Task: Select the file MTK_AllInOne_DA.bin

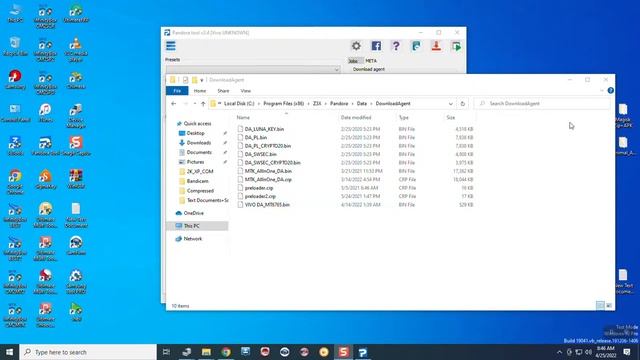Action: 268,171
